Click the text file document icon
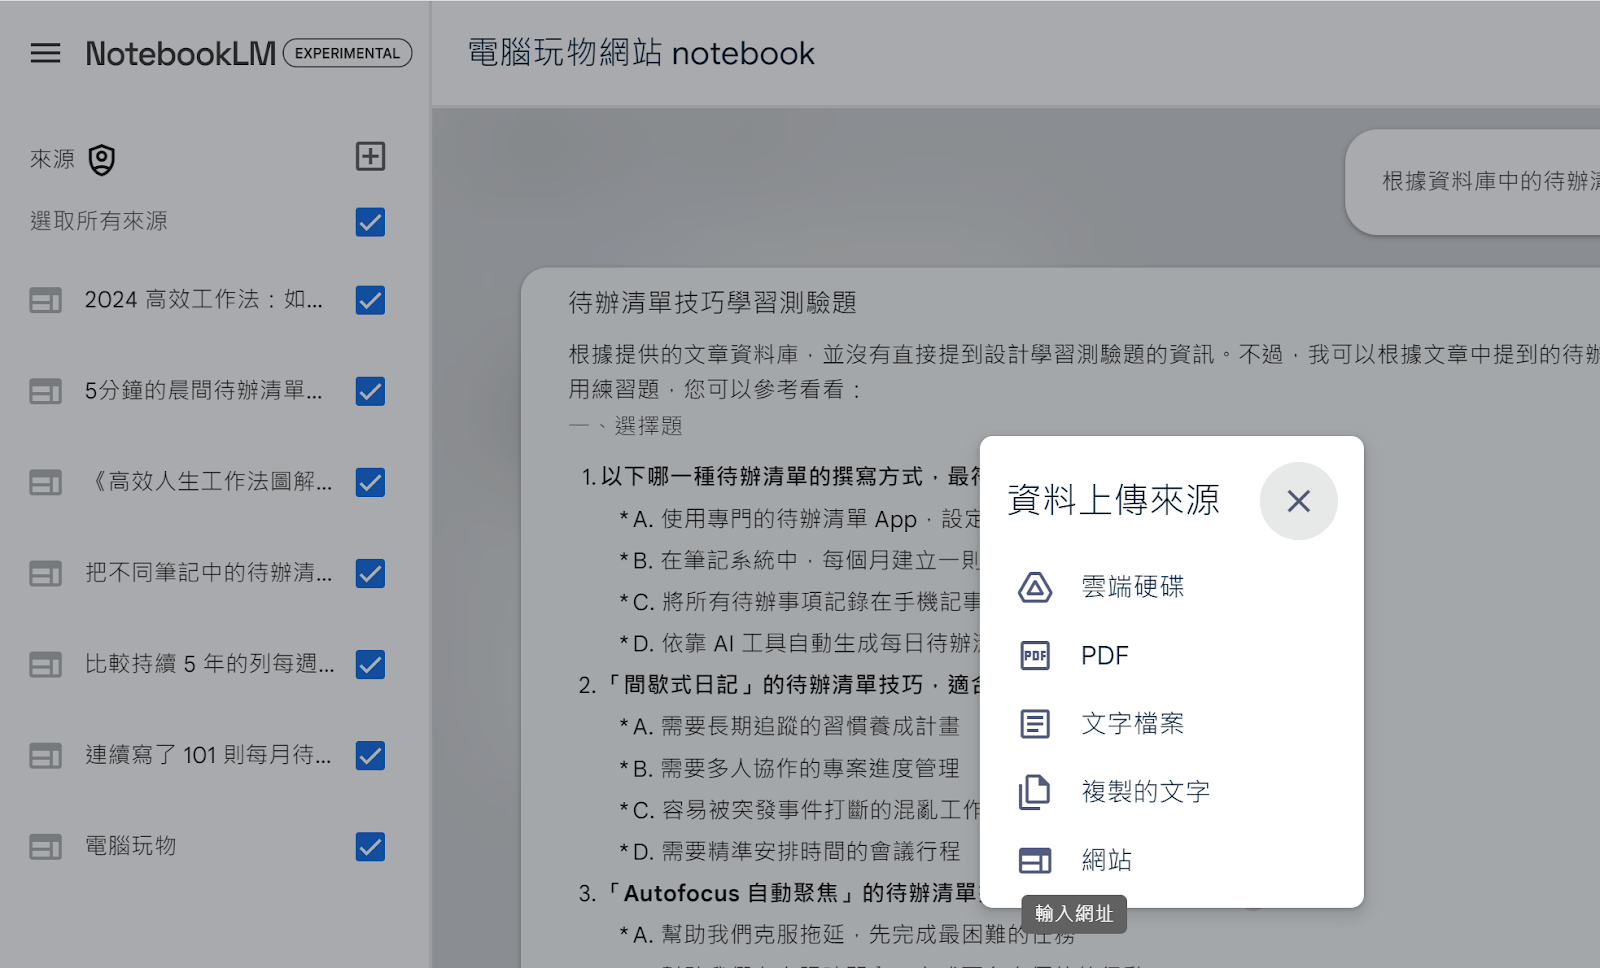 point(1035,724)
